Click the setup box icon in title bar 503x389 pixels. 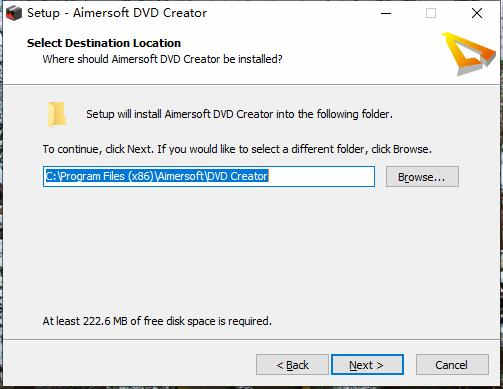coord(14,13)
